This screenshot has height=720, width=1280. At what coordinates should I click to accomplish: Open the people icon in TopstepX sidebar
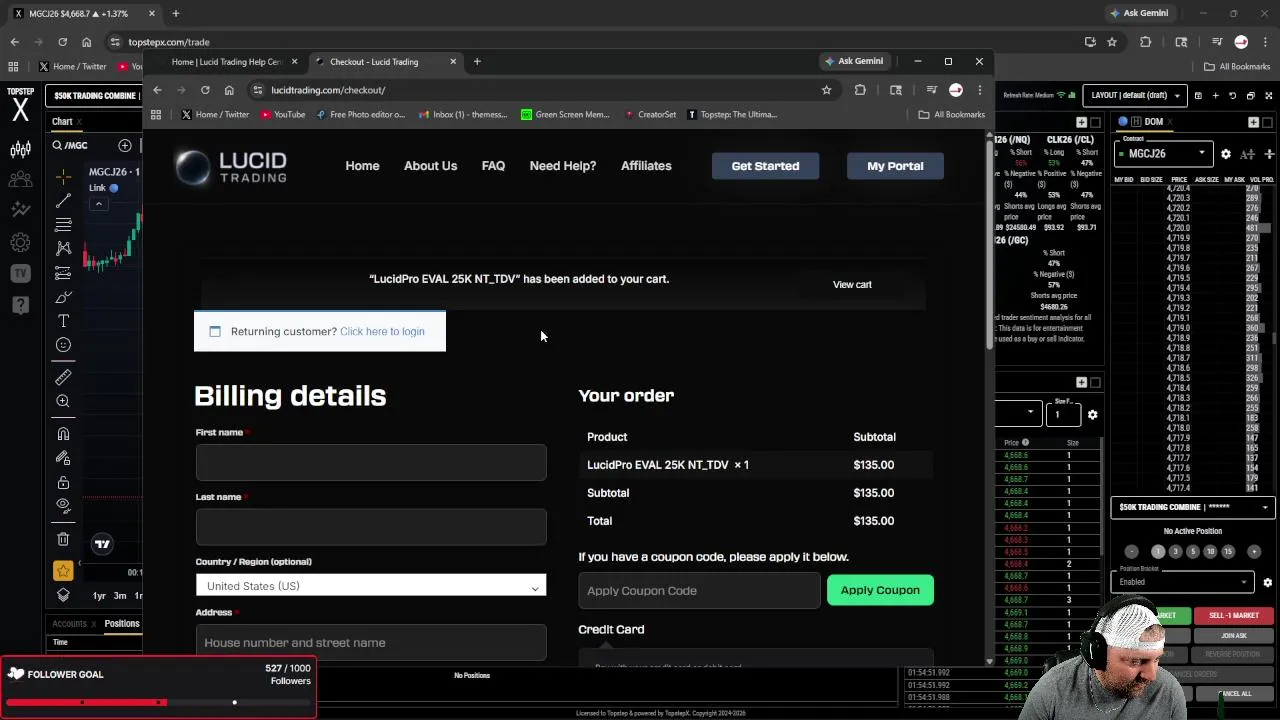pyautogui.click(x=20, y=180)
